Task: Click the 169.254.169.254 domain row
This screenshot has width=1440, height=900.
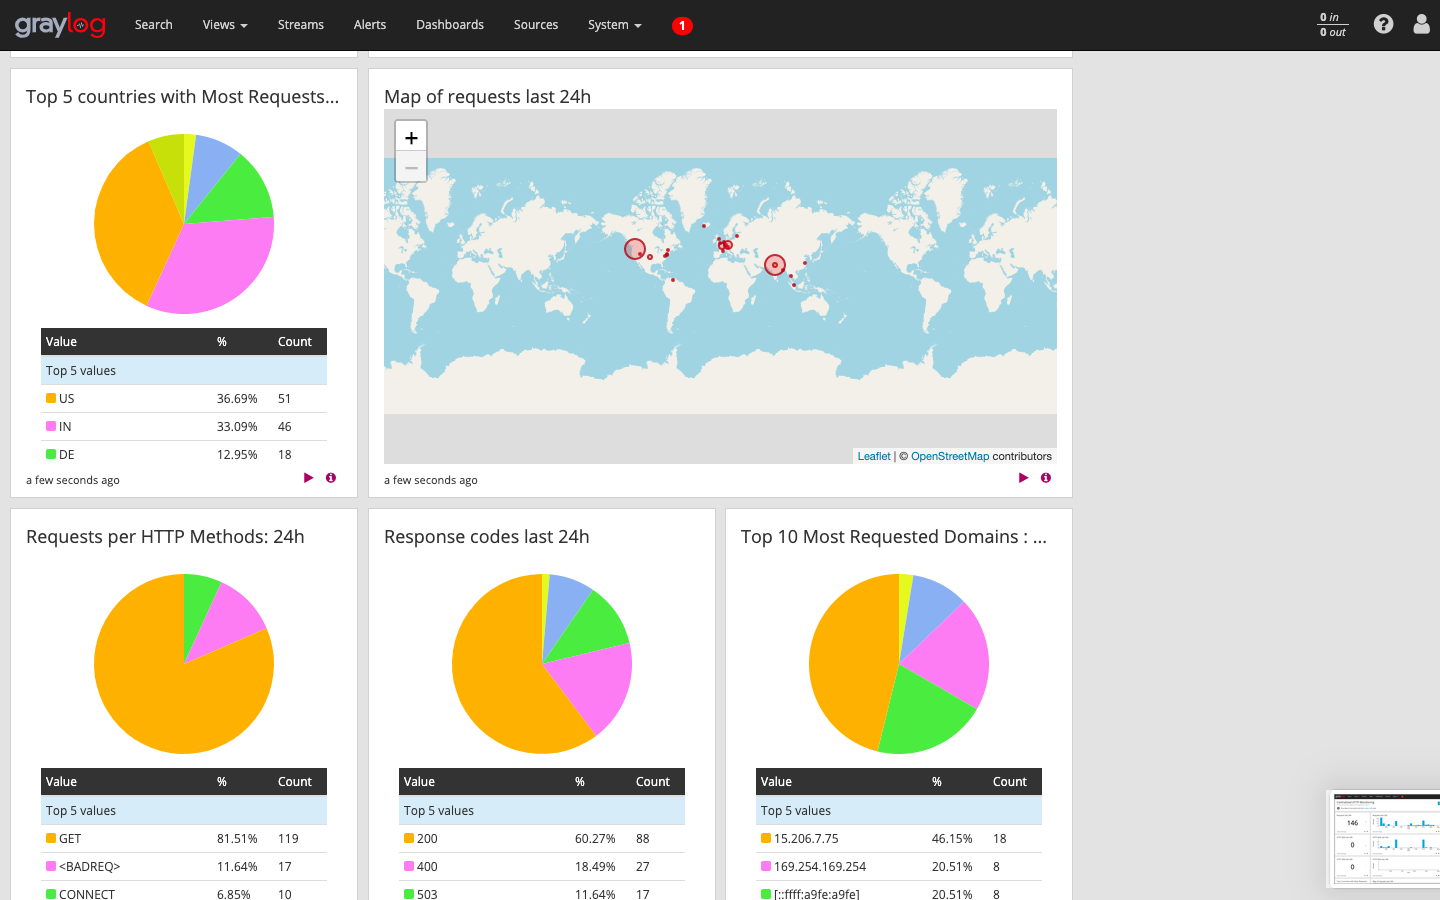Action: click(x=899, y=866)
